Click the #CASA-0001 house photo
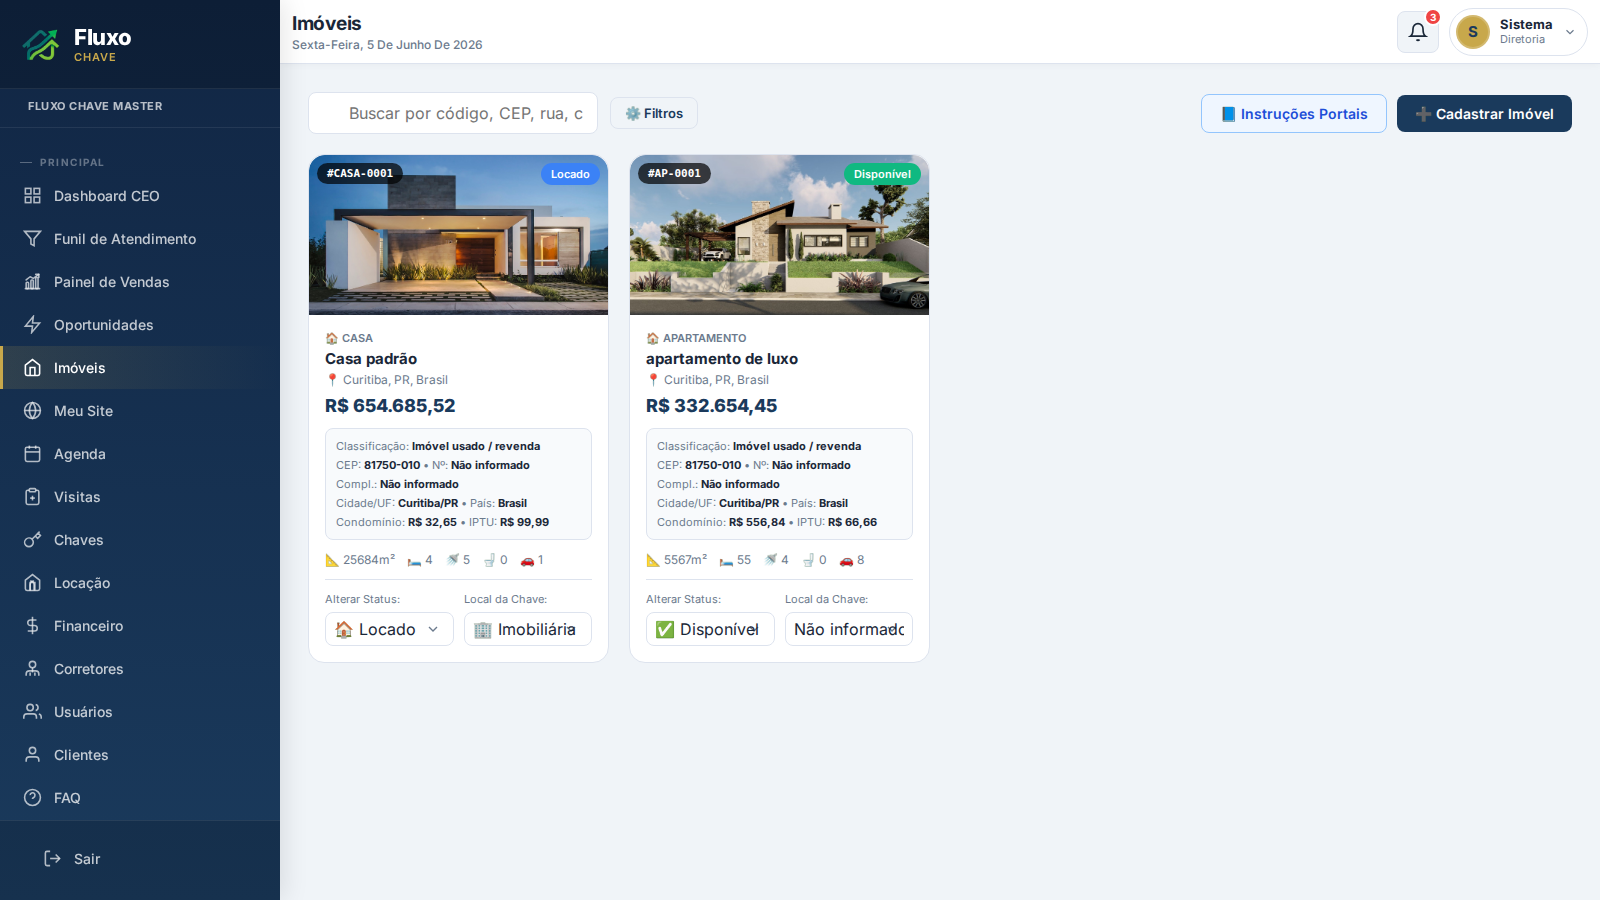The image size is (1600, 900). coord(458,235)
